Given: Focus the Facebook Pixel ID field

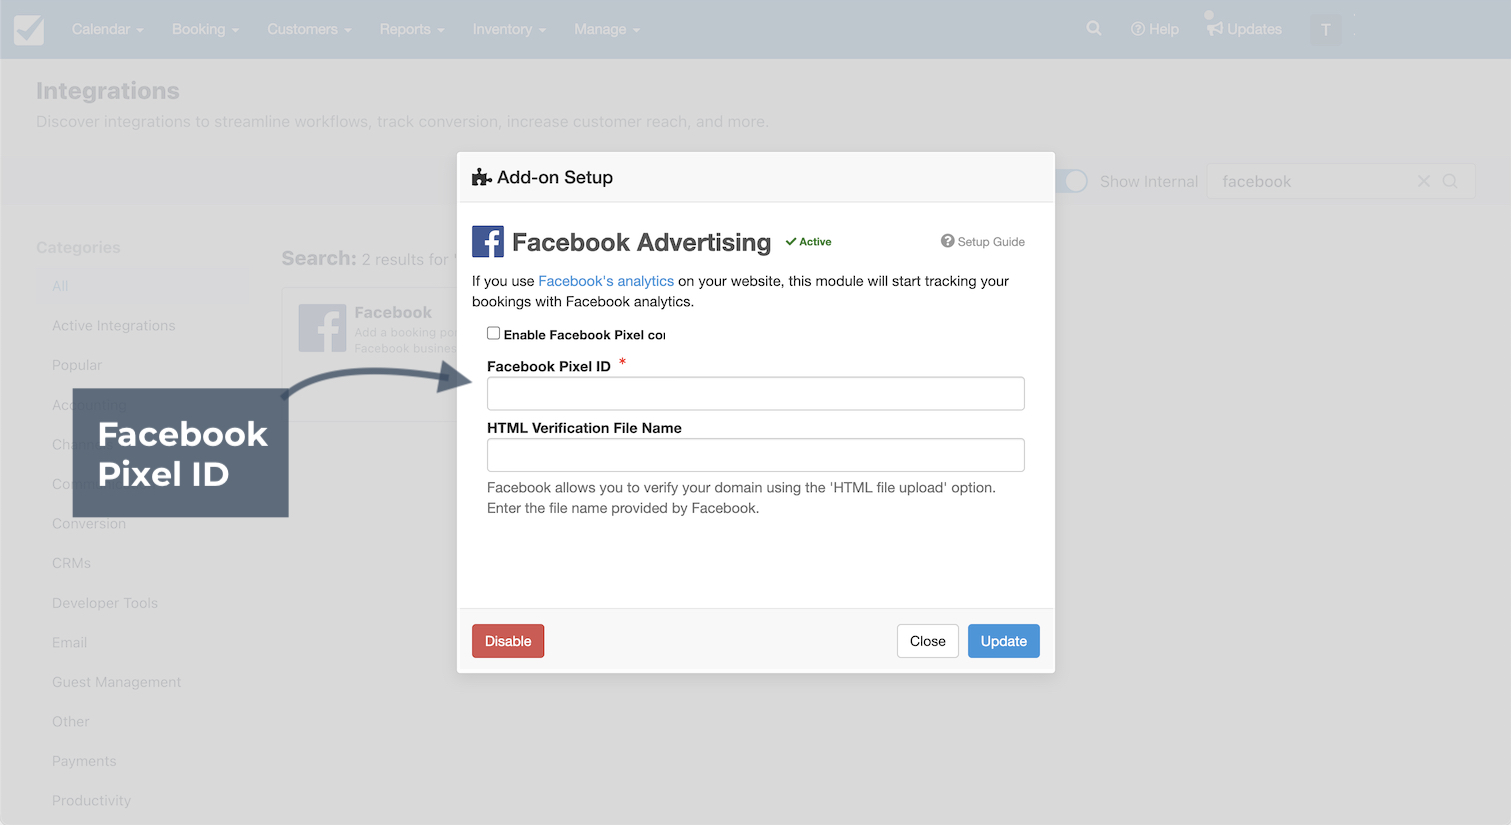Looking at the screenshot, I should [x=756, y=393].
